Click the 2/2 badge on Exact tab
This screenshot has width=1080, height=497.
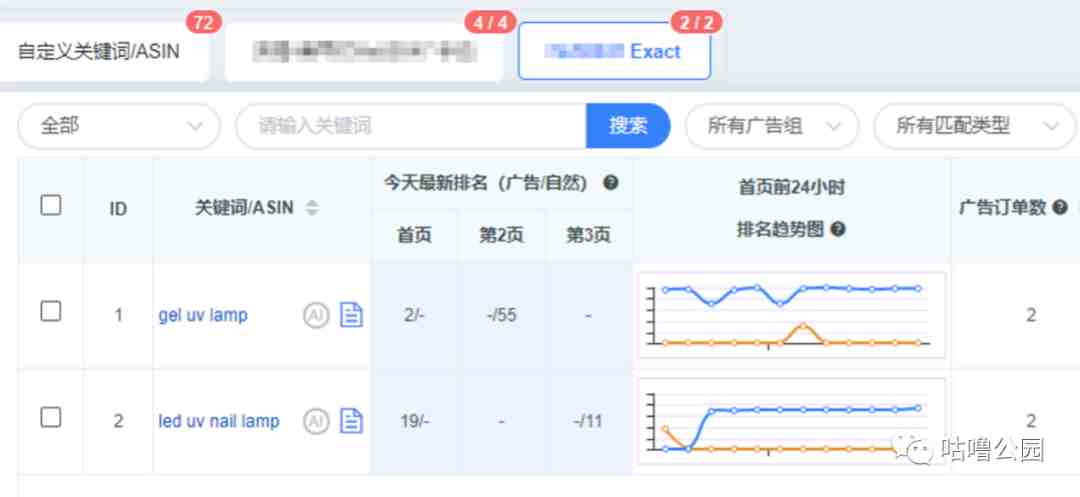[697, 23]
